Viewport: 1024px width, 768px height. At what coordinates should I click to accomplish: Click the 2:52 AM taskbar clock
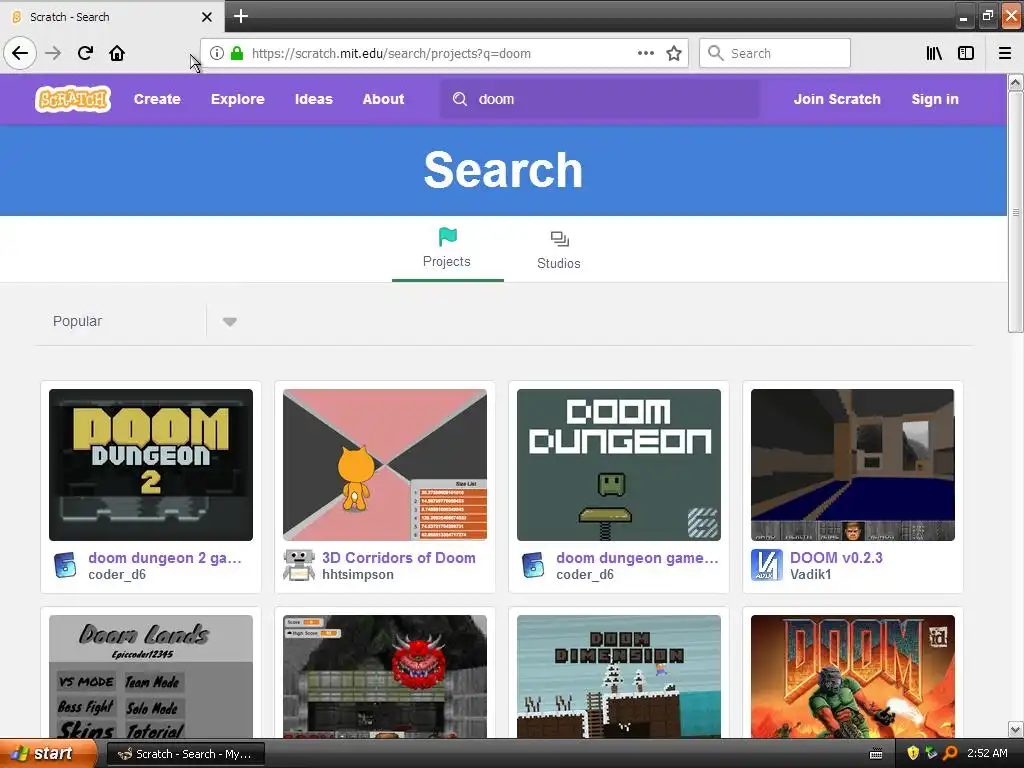click(x=987, y=753)
